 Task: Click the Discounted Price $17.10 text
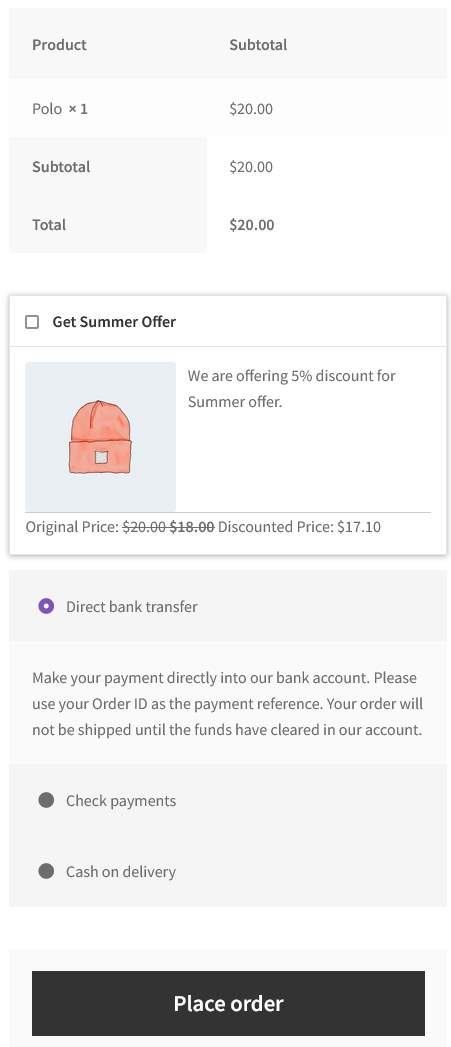coord(299,527)
